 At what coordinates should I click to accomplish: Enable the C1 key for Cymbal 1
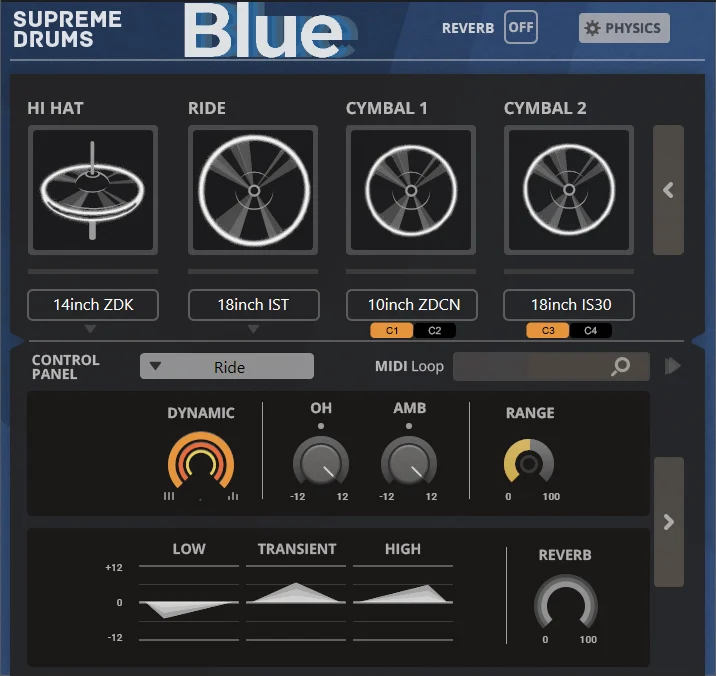[391, 331]
